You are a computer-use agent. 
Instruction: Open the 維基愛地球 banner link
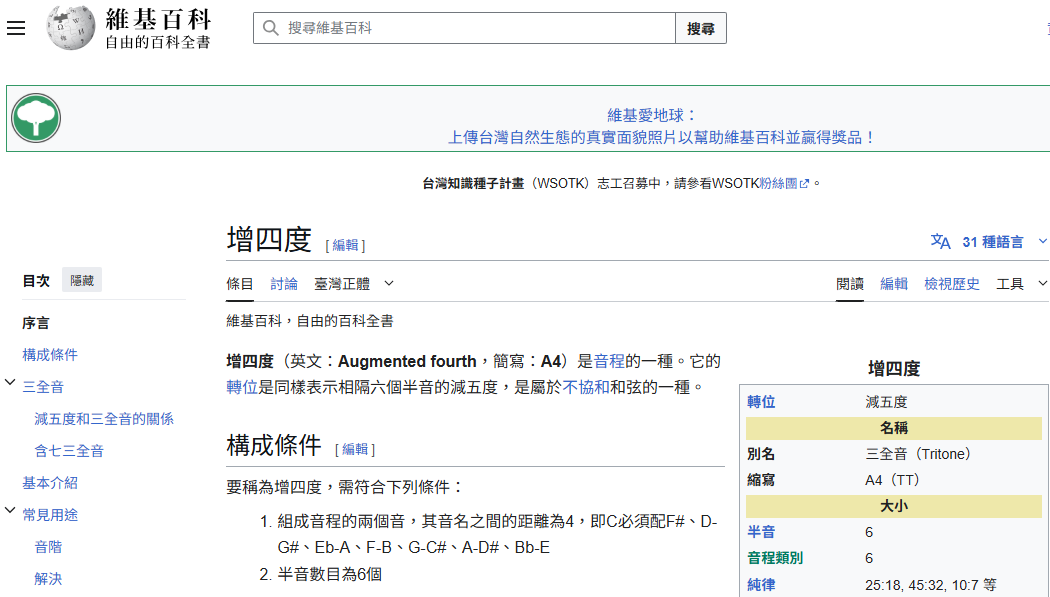point(651,115)
